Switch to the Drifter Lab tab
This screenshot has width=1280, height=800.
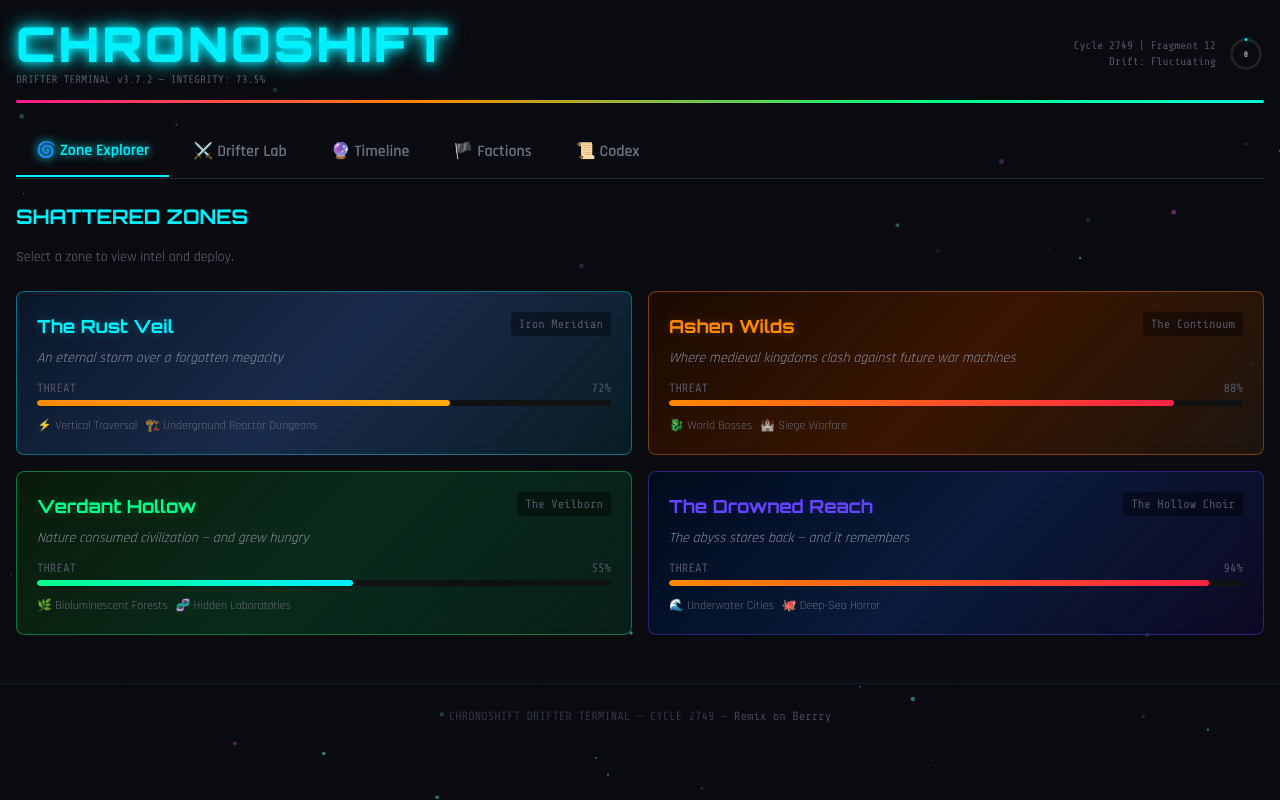(240, 151)
